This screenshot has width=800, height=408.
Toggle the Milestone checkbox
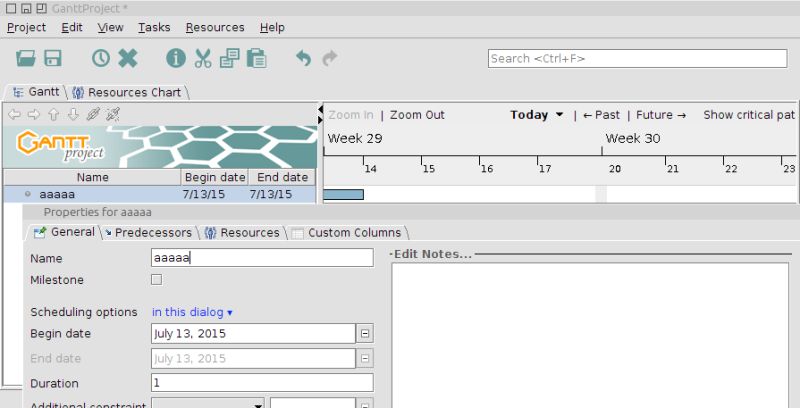[x=157, y=279]
